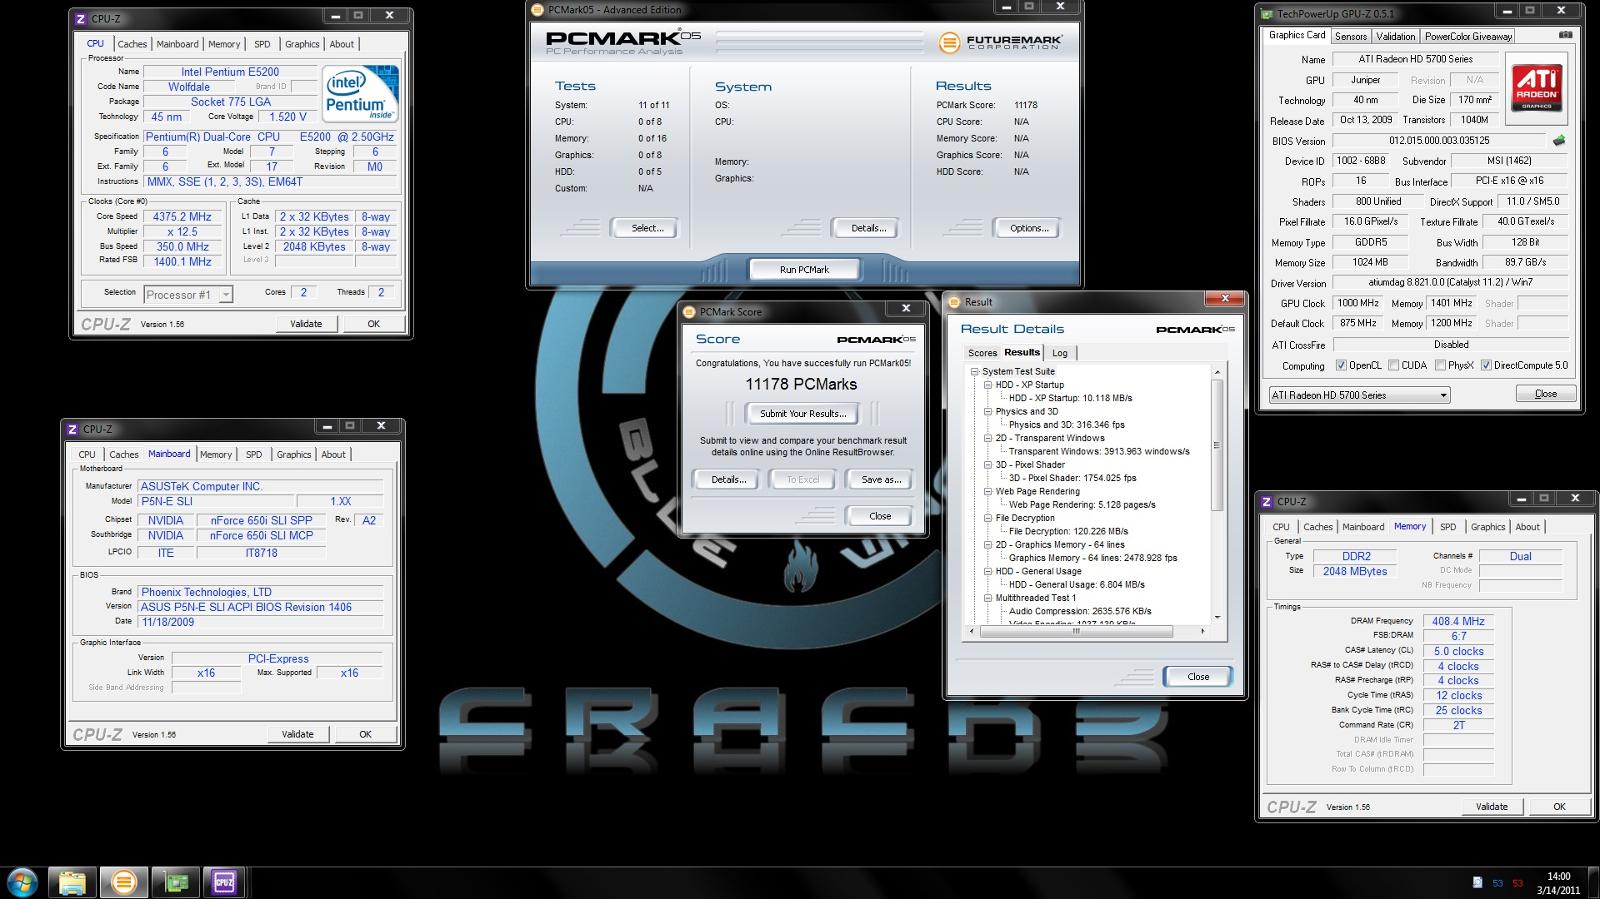Open the Sensors tab in GPU-Z

click(1350, 37)
